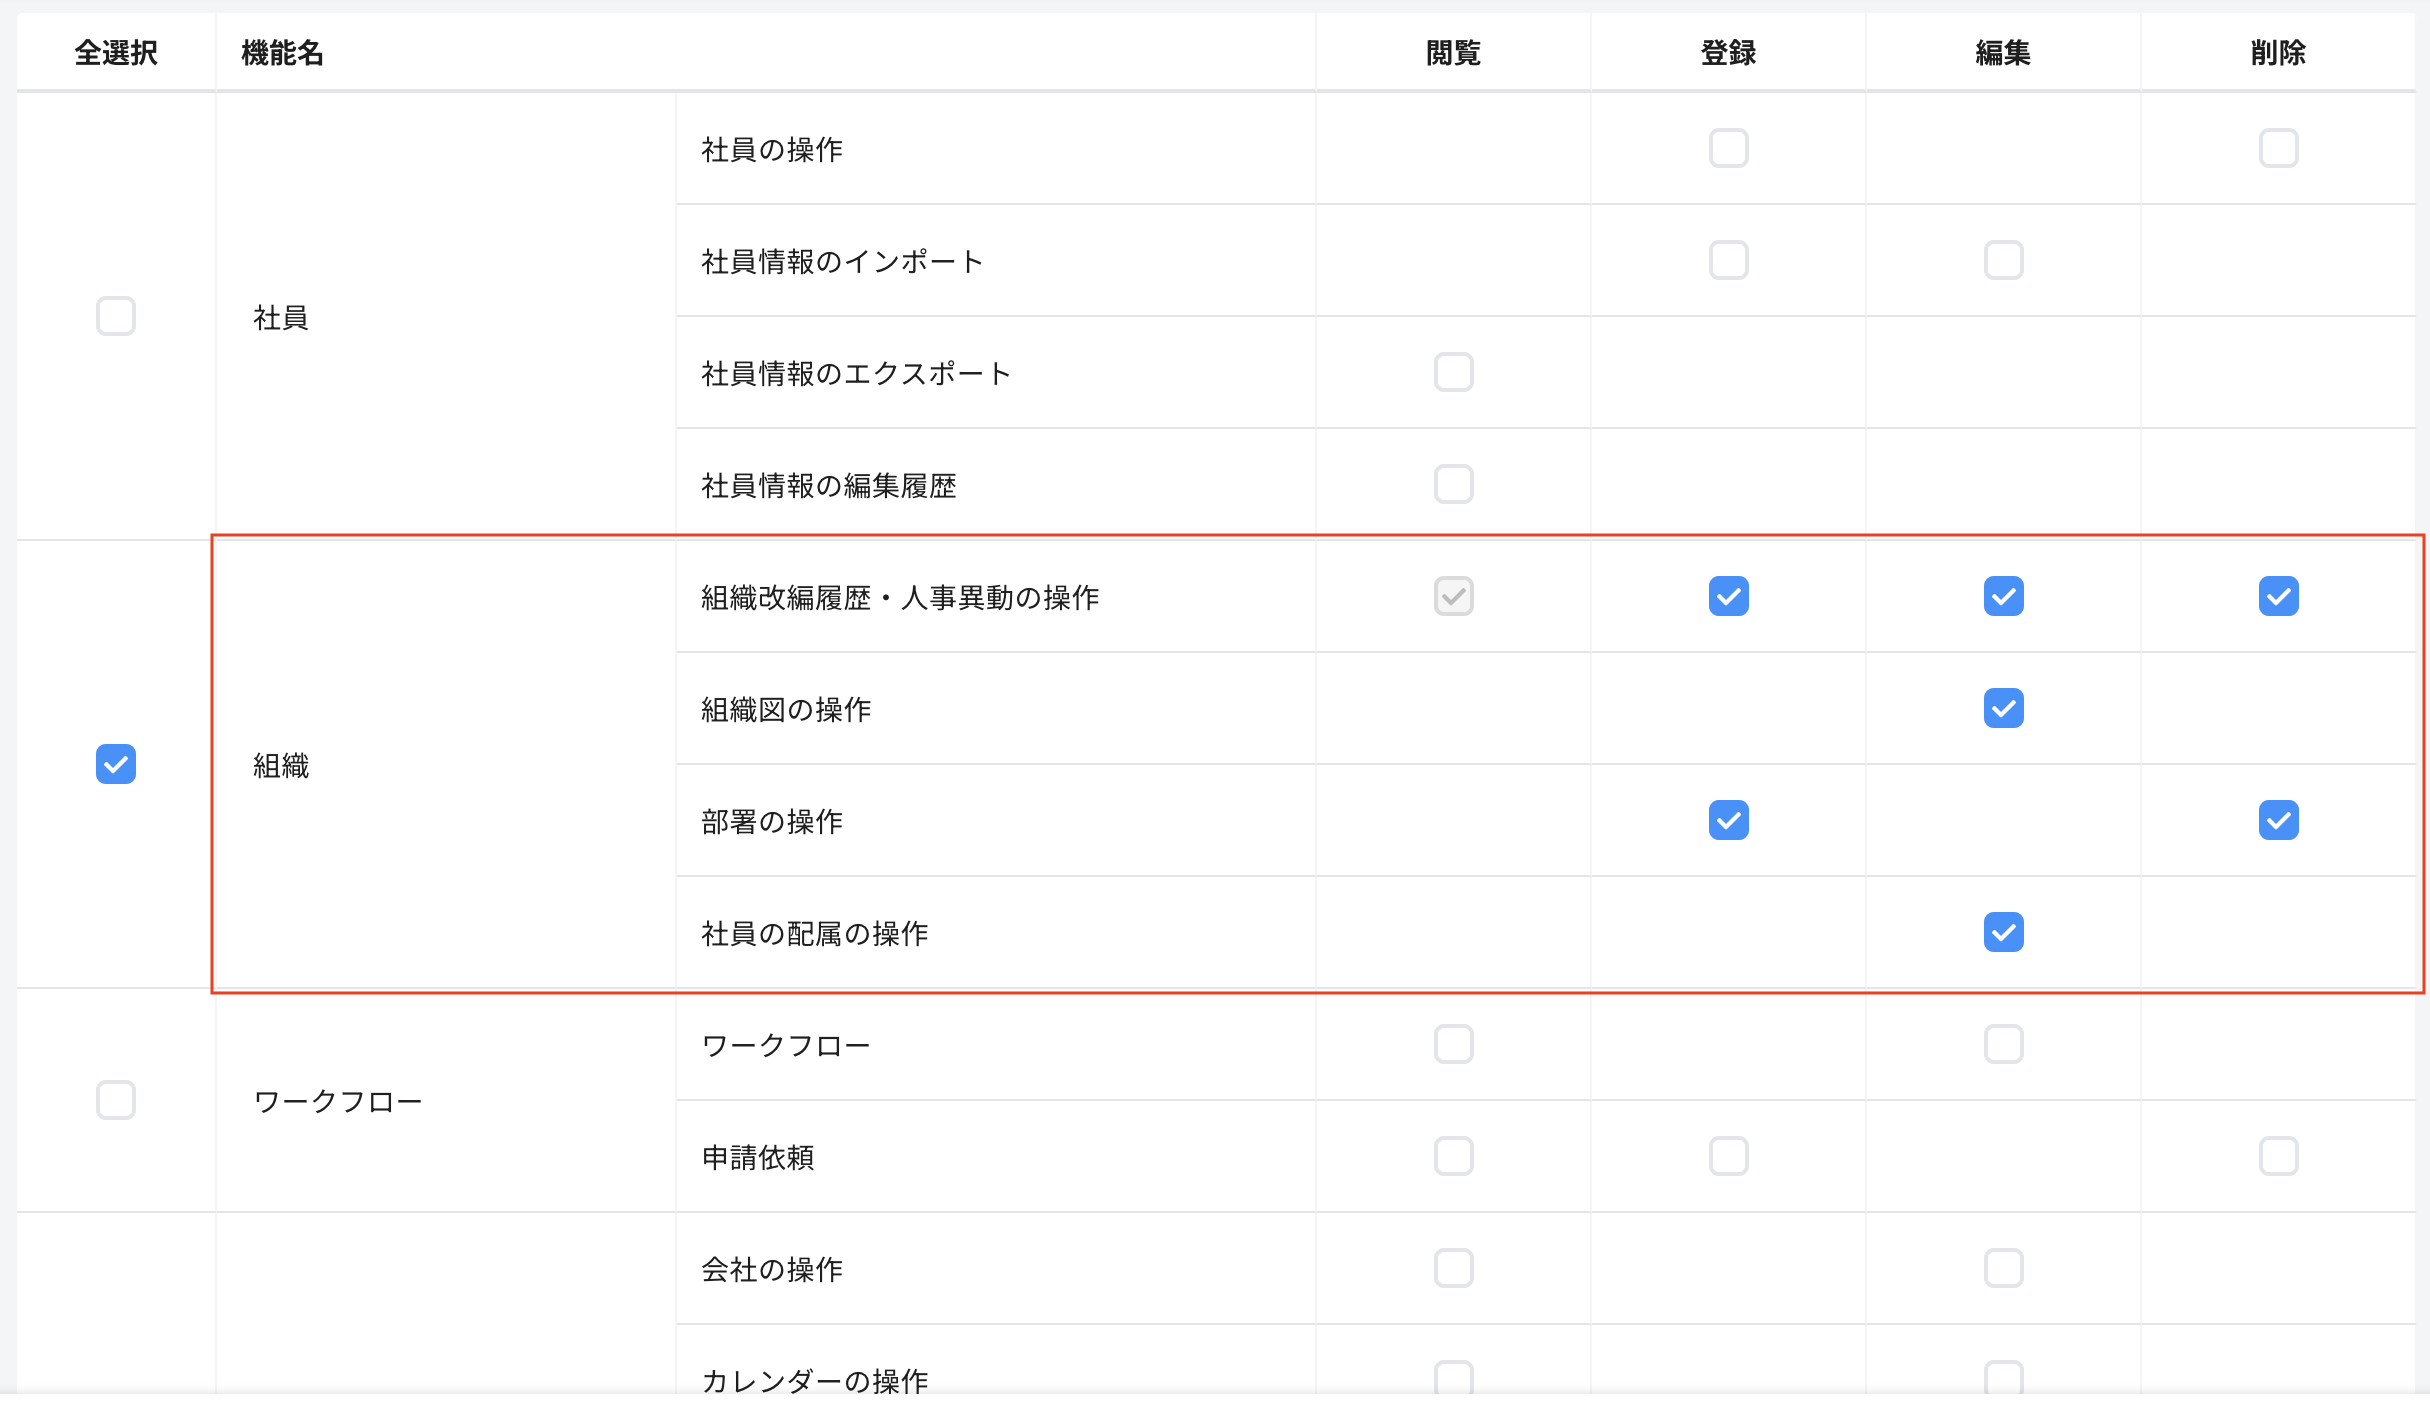Uncheck select-all checkbox for 組織 group

click(116, 764)
